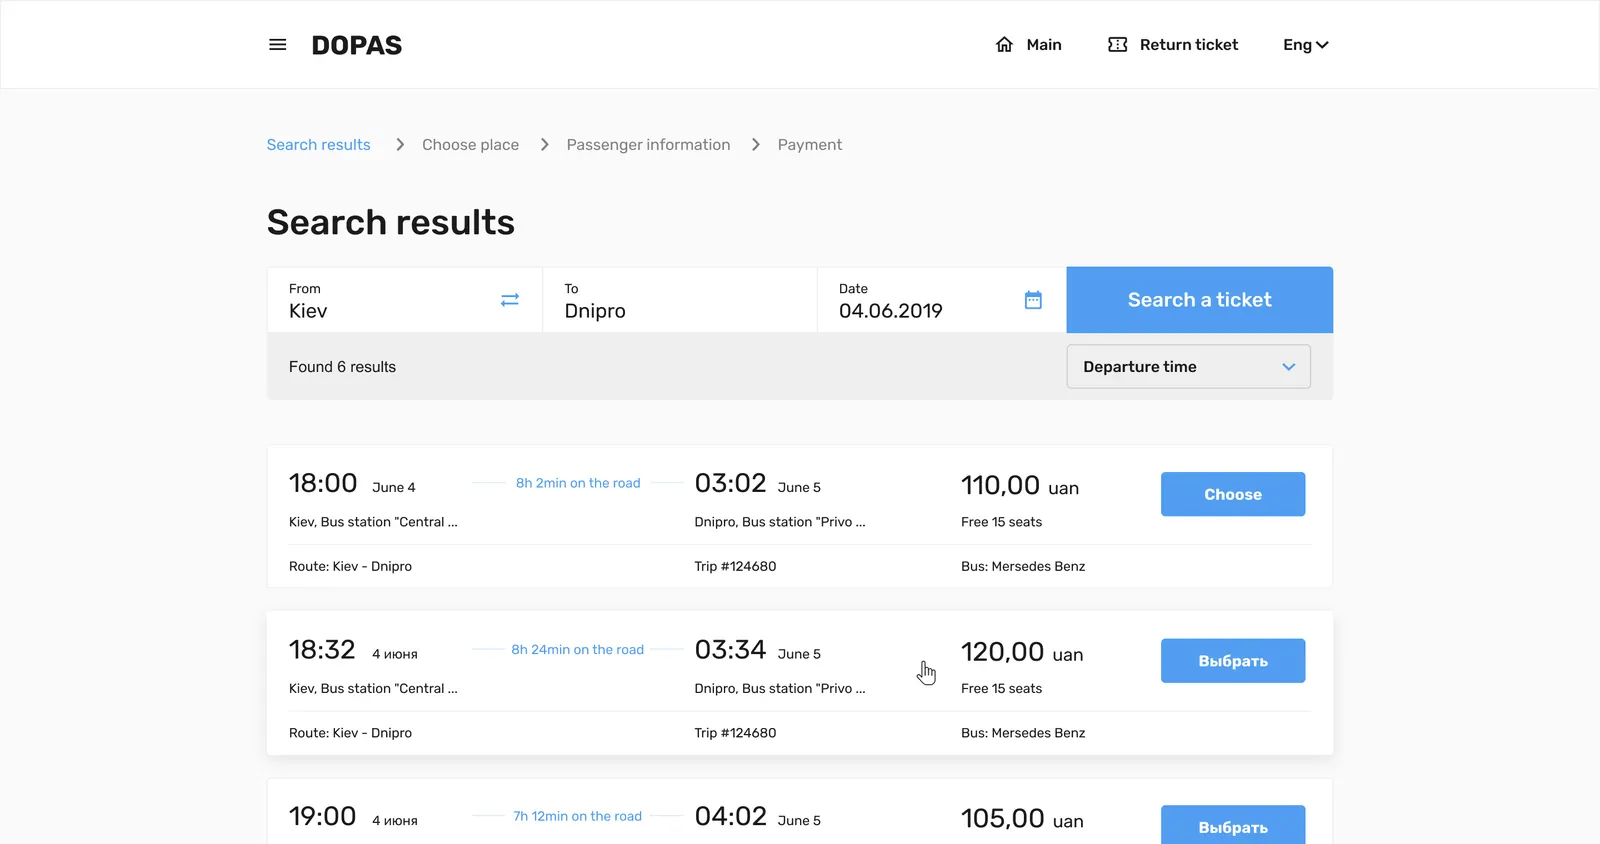
Task: Click the 03:34 arrival time
Action: click(731, 650)
